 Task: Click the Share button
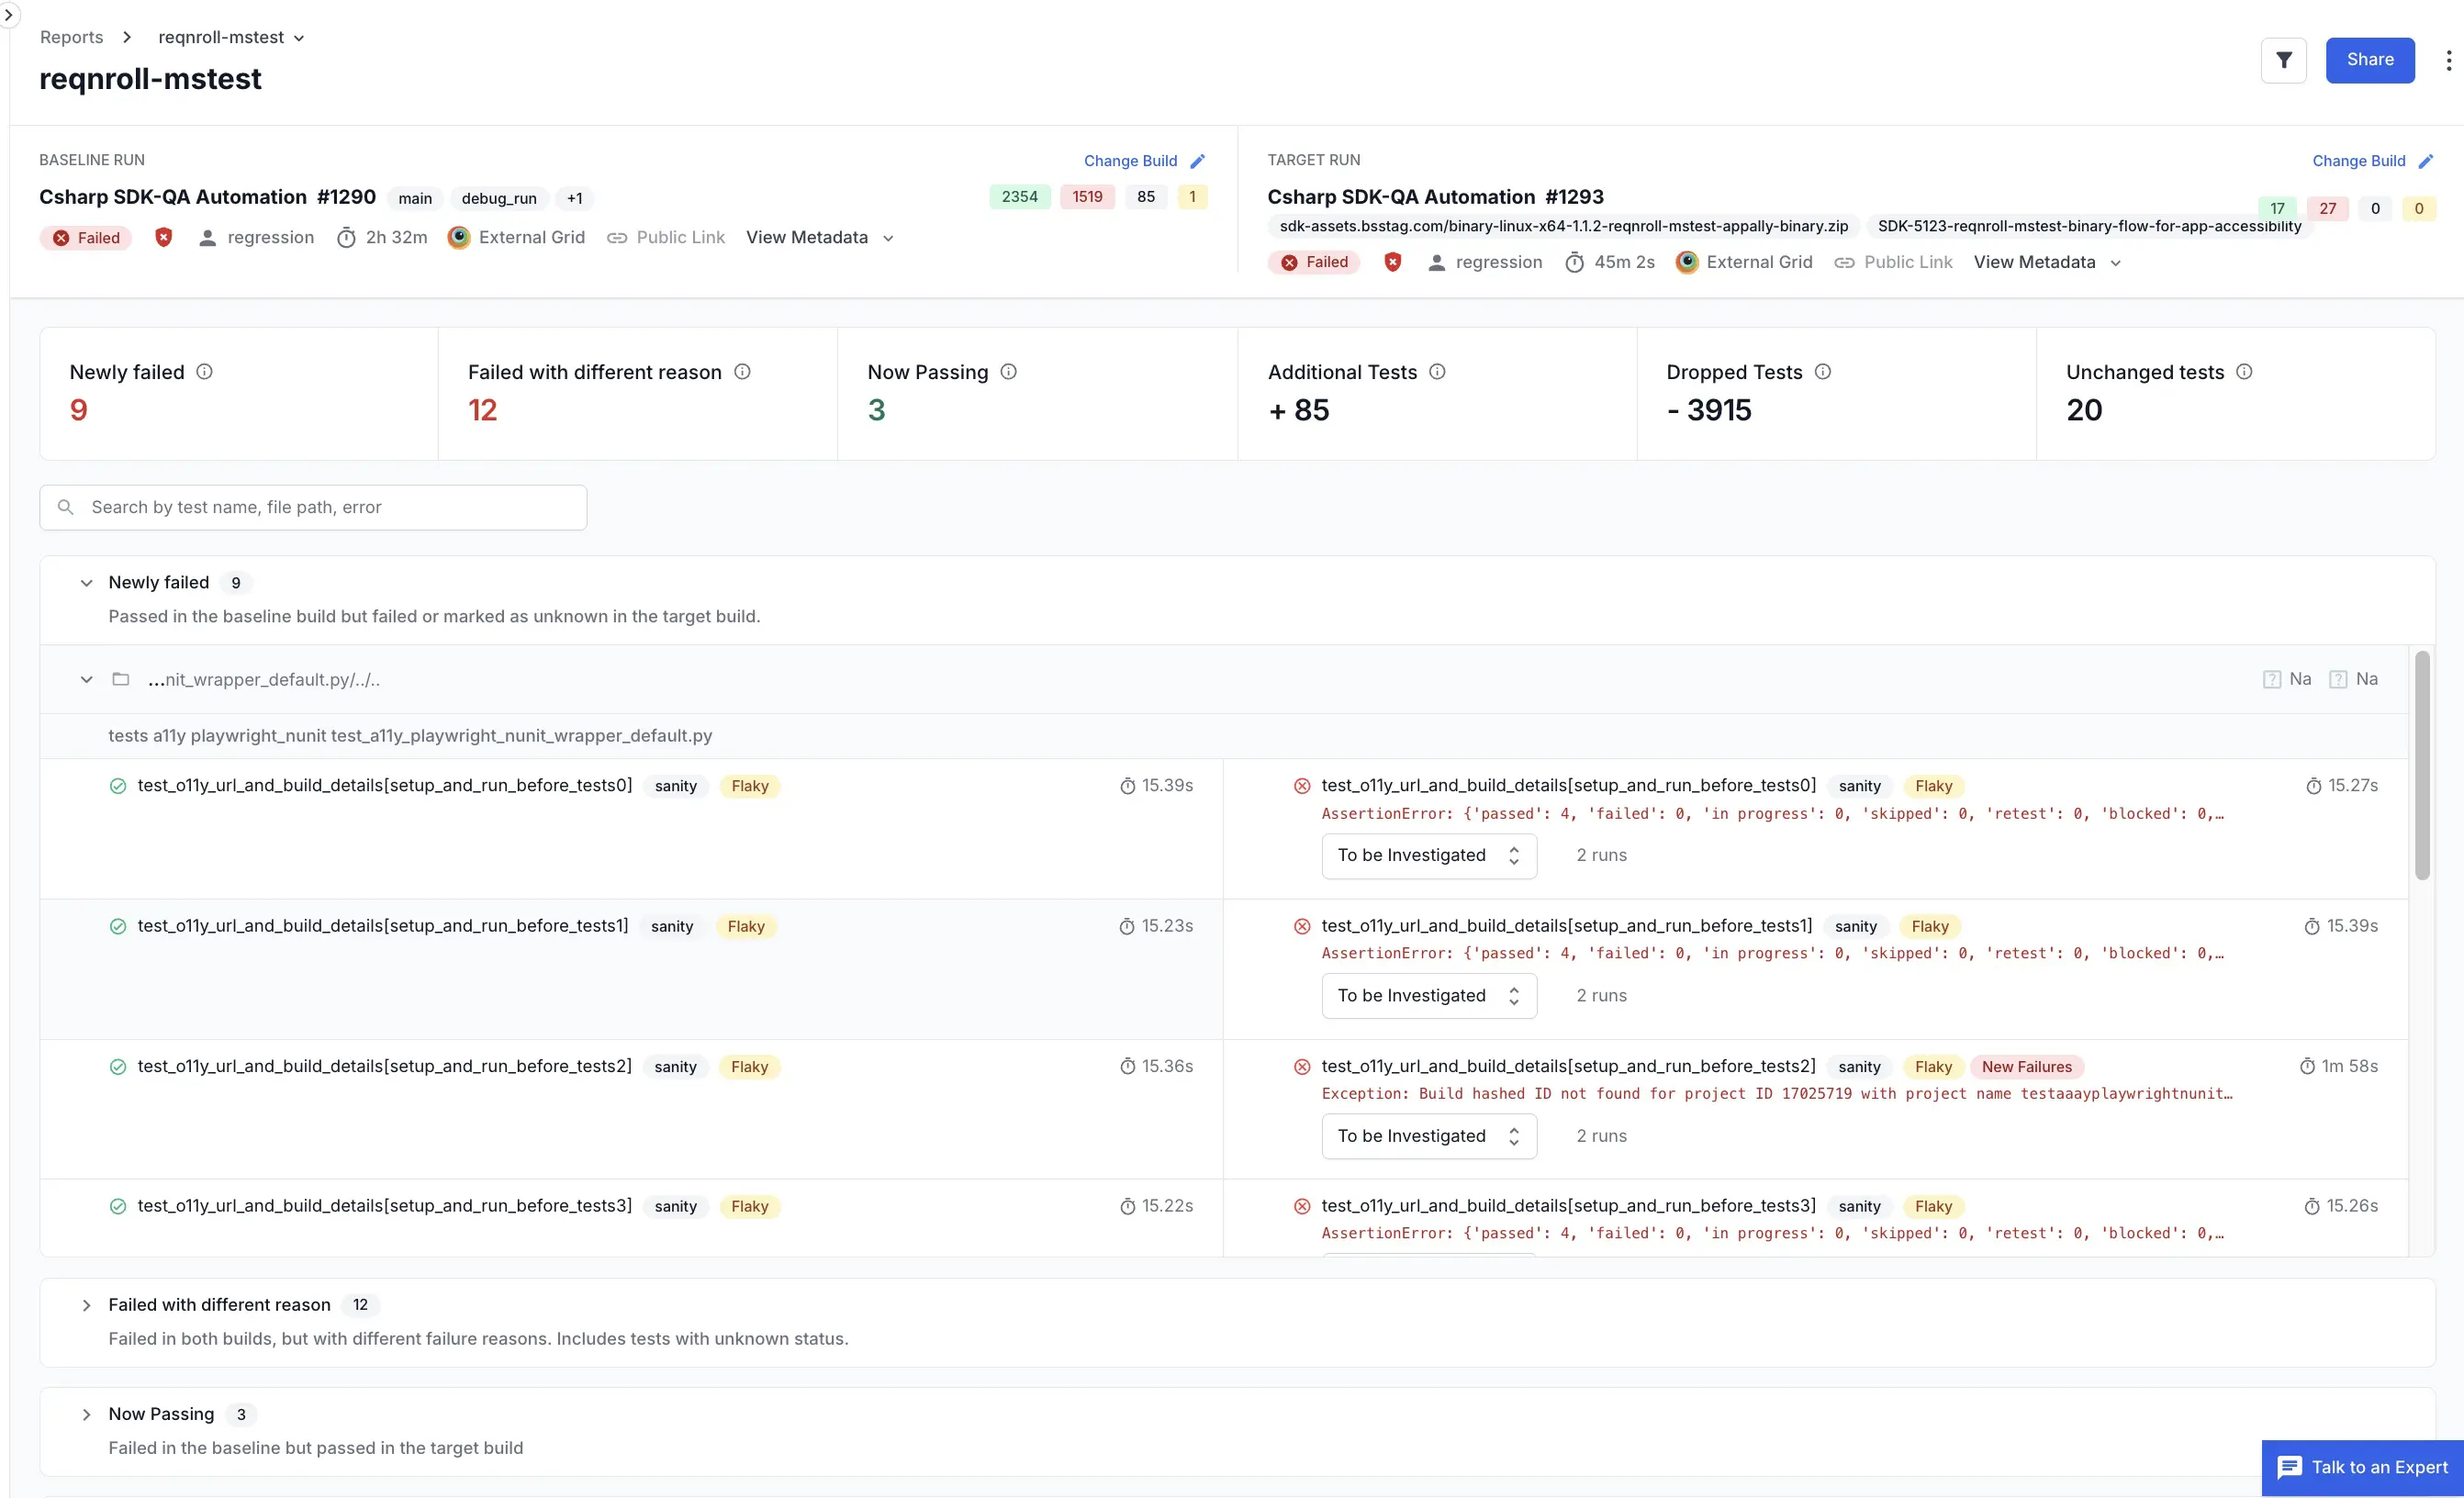(2369, 60)
